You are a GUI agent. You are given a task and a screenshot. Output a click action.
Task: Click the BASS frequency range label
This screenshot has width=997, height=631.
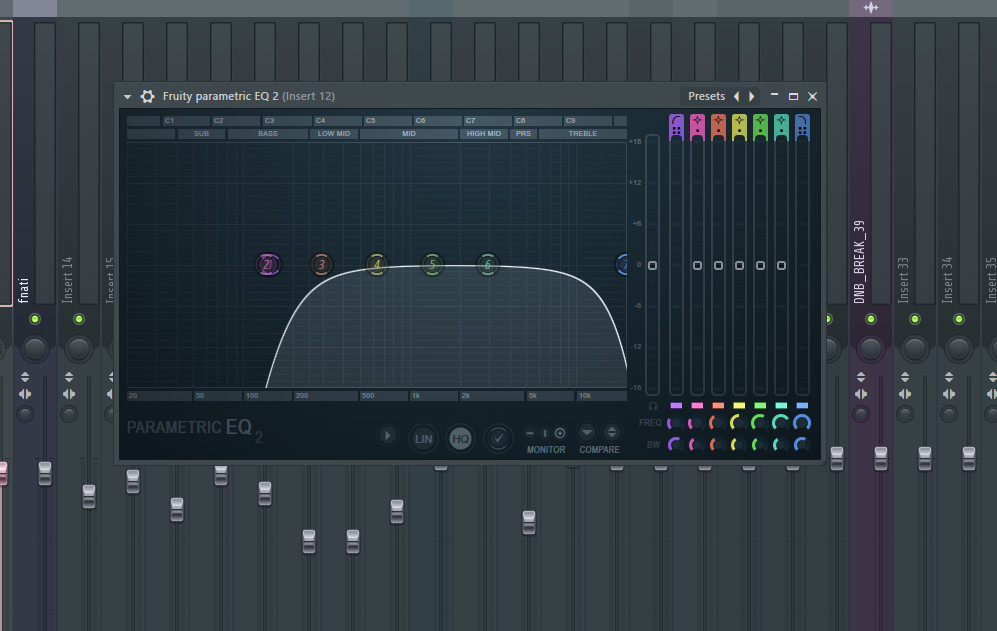[268, 134]
